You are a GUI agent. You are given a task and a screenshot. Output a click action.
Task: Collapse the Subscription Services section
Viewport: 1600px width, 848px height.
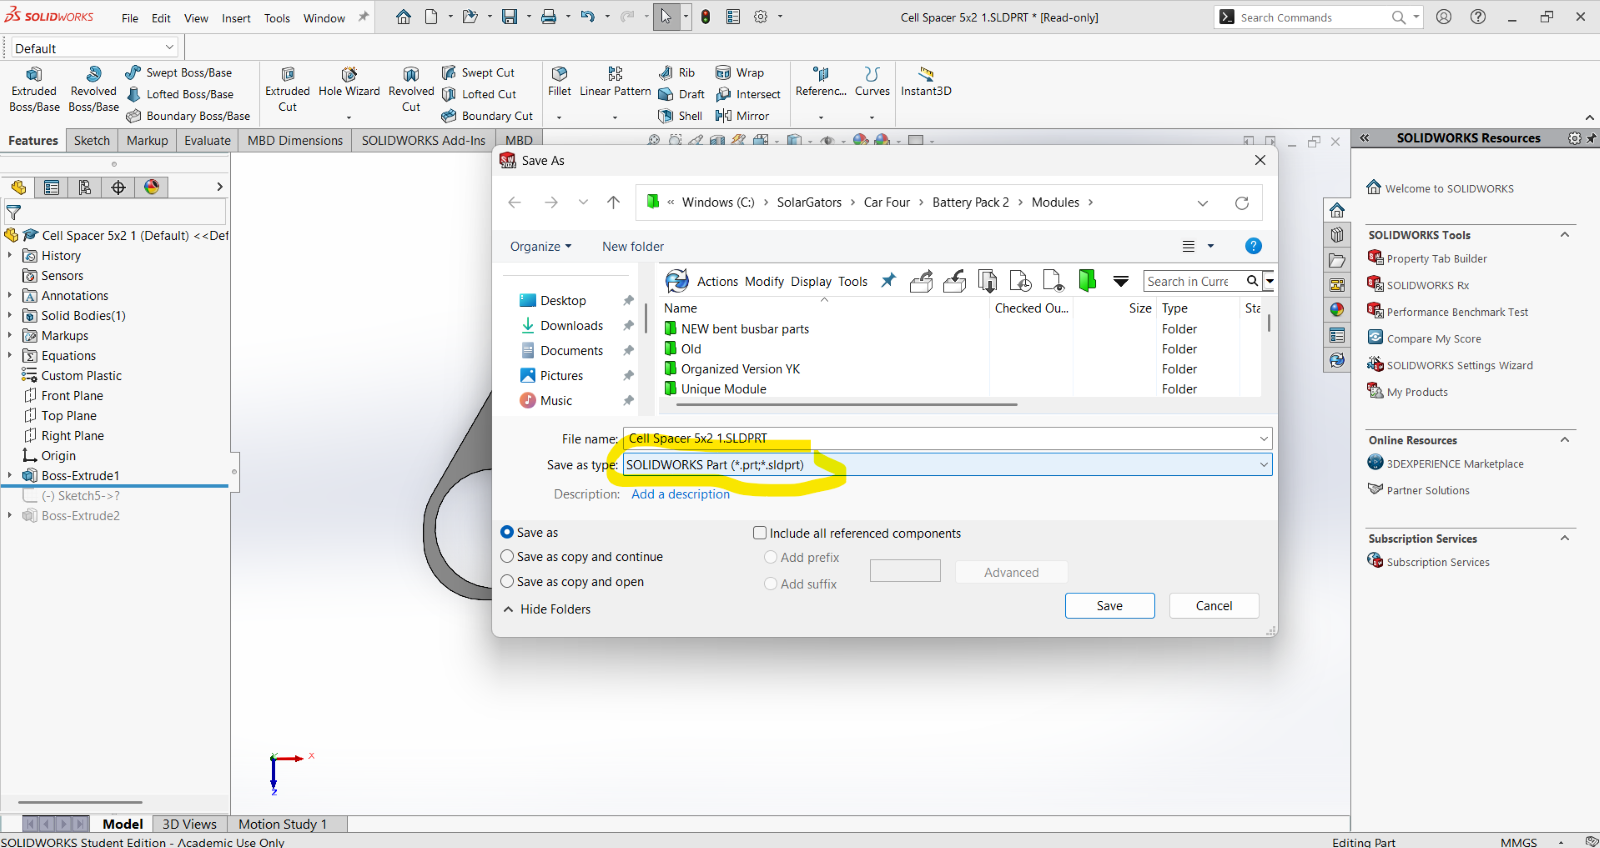[x=1565, y=538]
